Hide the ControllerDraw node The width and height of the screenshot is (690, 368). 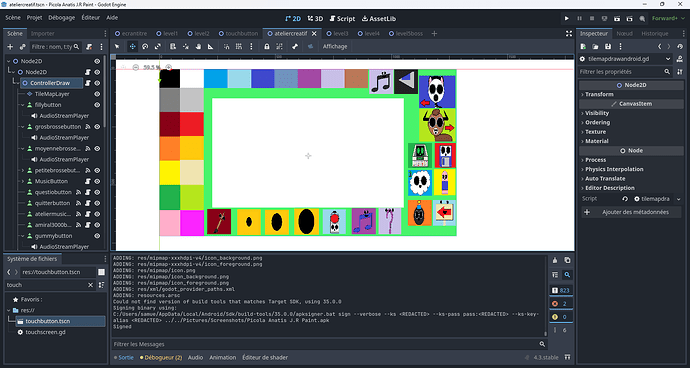coord(97,83)
